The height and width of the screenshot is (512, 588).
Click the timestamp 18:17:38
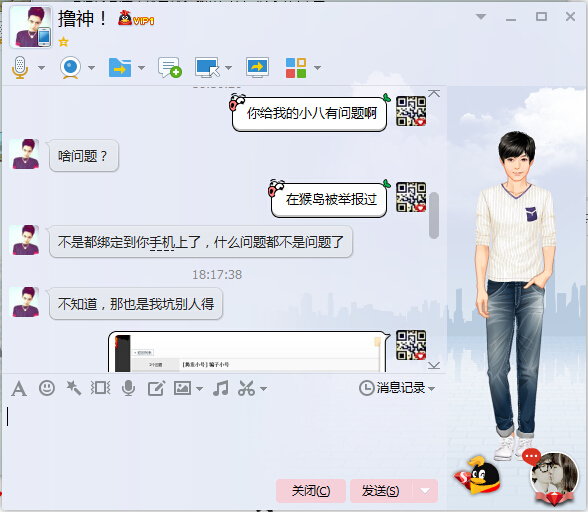coord(217,275)
